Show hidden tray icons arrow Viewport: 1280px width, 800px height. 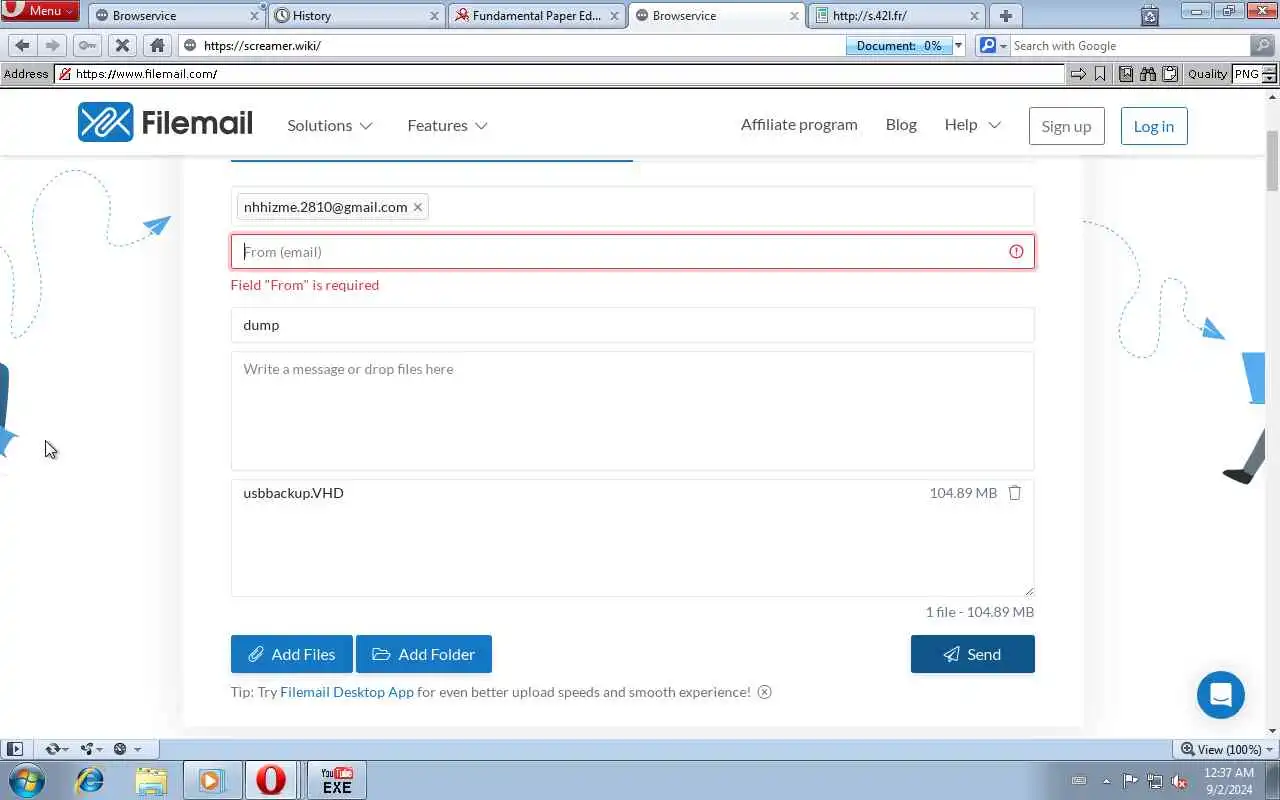(x=1106, y=781)
